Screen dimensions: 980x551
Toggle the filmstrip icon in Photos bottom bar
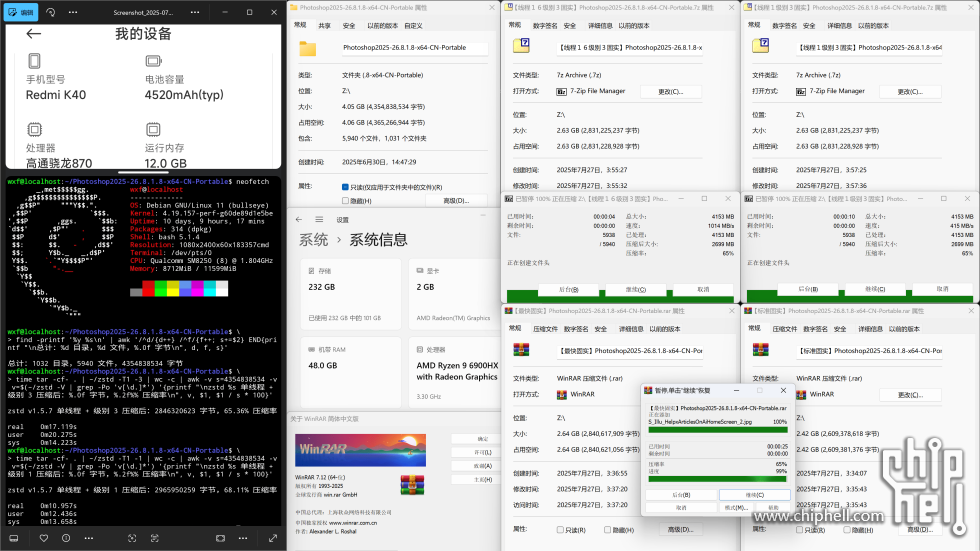(14, 538)
